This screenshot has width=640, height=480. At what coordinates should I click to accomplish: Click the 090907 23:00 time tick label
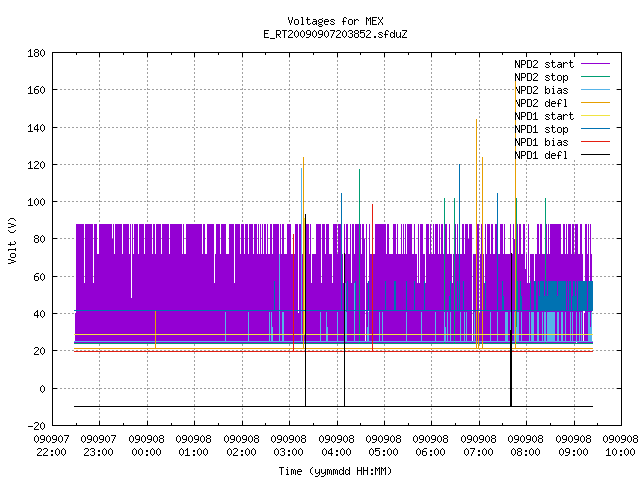tap(98, 446)
